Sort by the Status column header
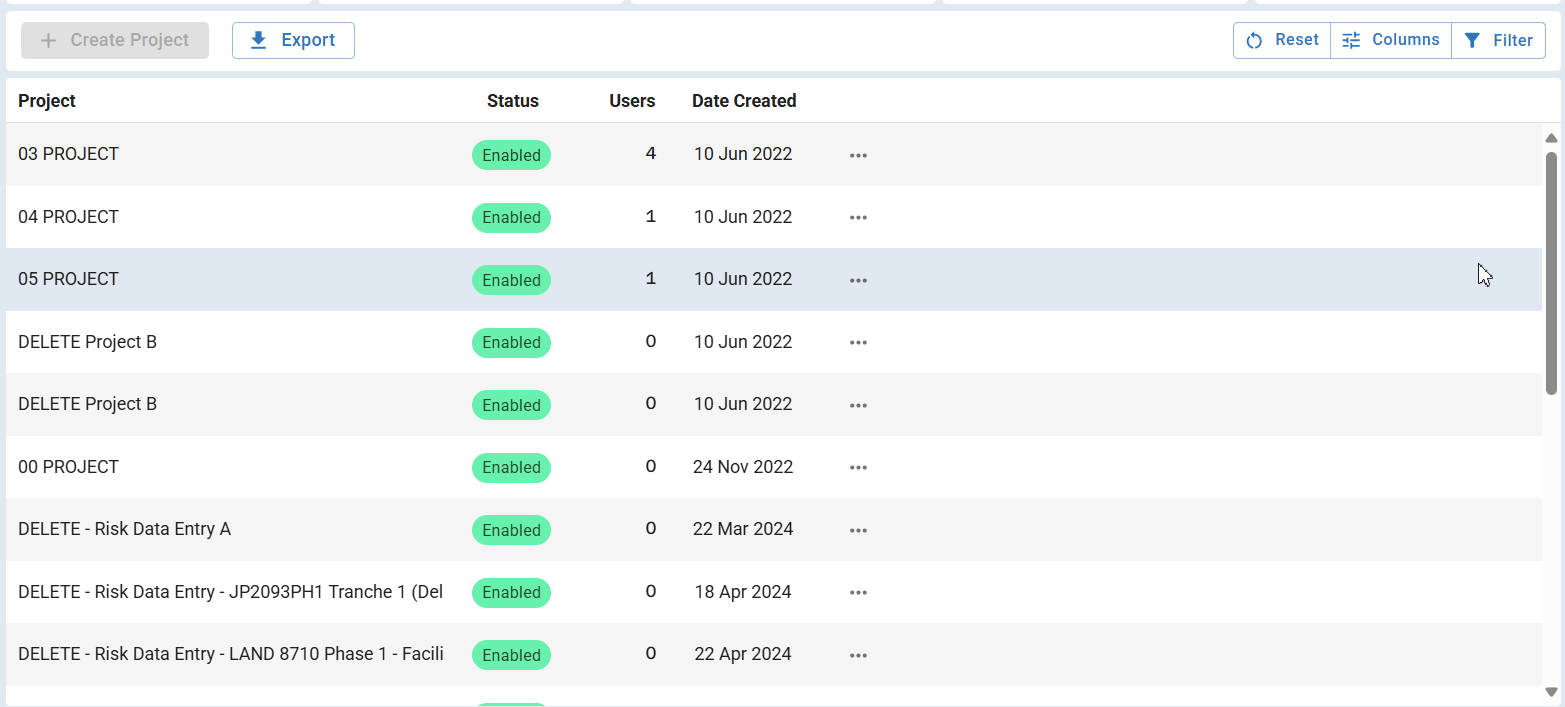The height and width of the screenshot is (707, 1565). pyautogui.click(x=512, y=101)
